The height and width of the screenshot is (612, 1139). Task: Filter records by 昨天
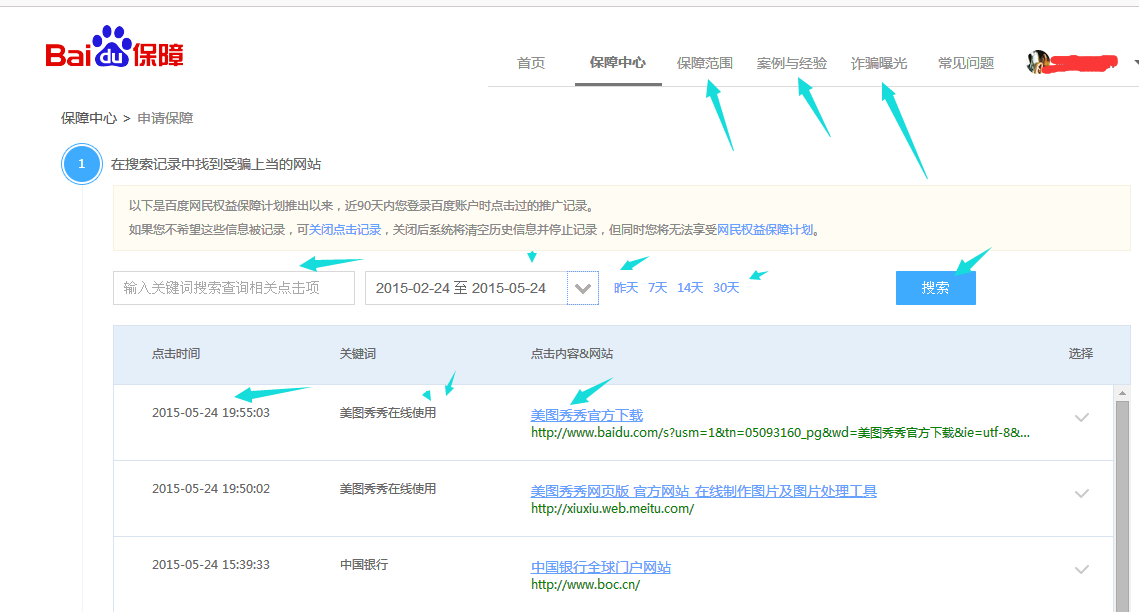(x=626, y=288)
